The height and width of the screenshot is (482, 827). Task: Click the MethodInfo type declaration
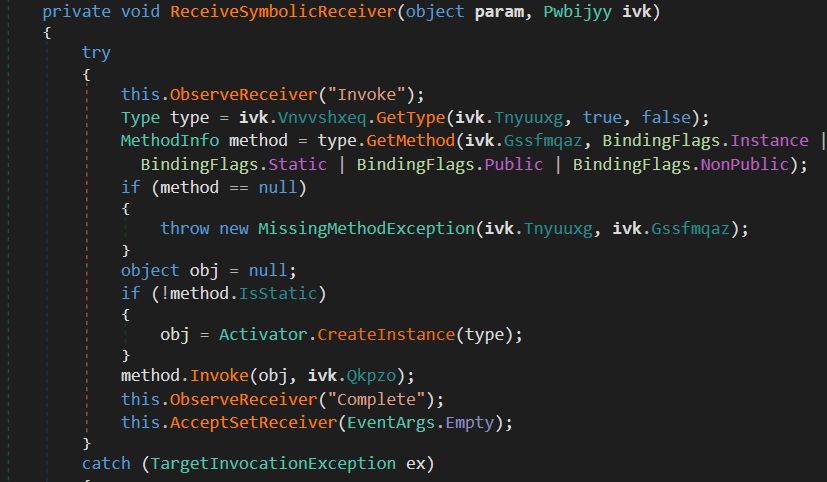click(x=170, y=140)
